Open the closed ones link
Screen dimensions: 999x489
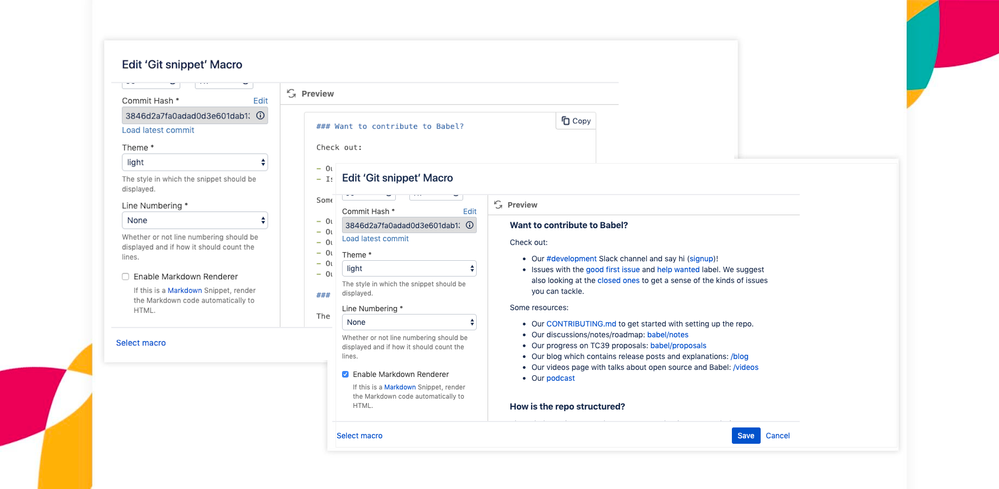click(x=618, y=280)
